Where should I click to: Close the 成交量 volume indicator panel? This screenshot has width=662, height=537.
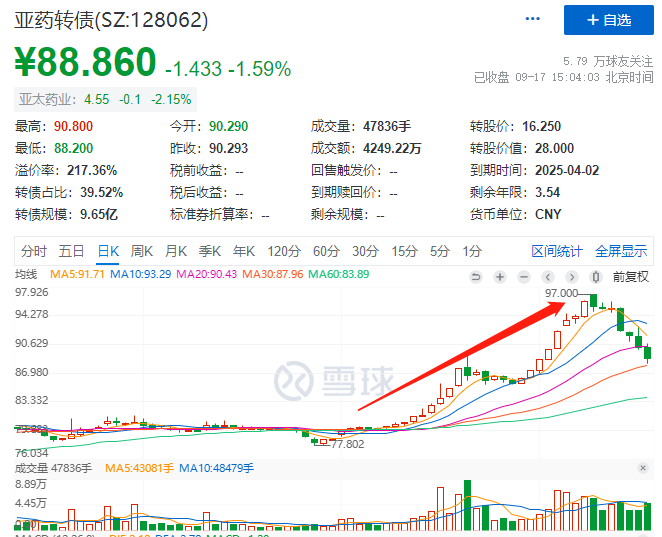coord(643,468)
